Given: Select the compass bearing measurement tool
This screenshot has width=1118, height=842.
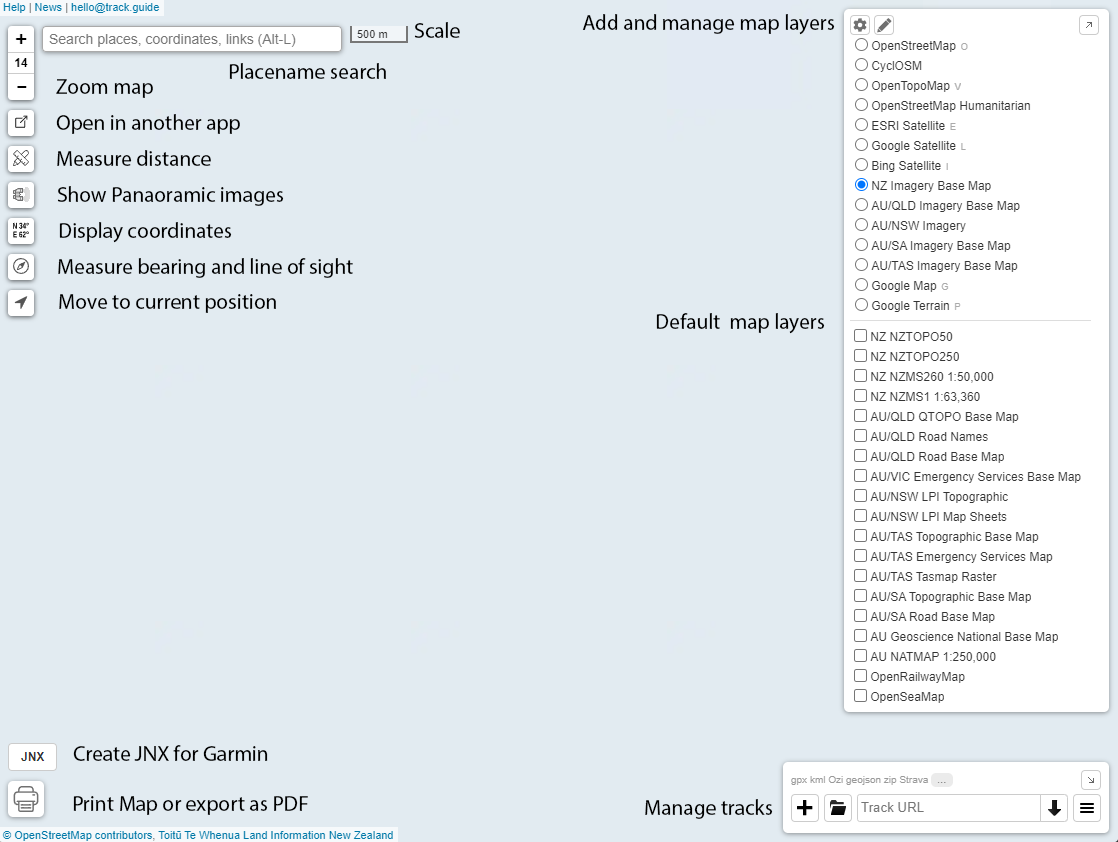Looking at the screenshot, I should pyautogui.click(x=21, y=267).
